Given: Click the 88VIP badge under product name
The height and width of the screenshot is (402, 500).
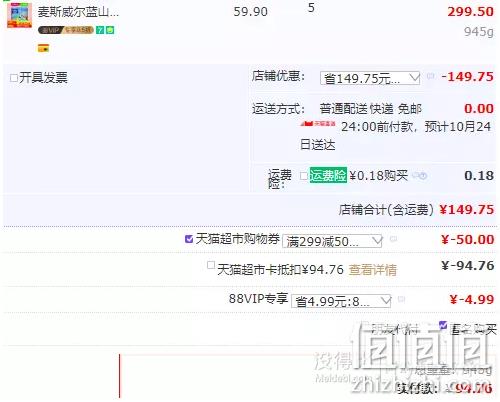Looking at the screenshot, I should [65, 30].
